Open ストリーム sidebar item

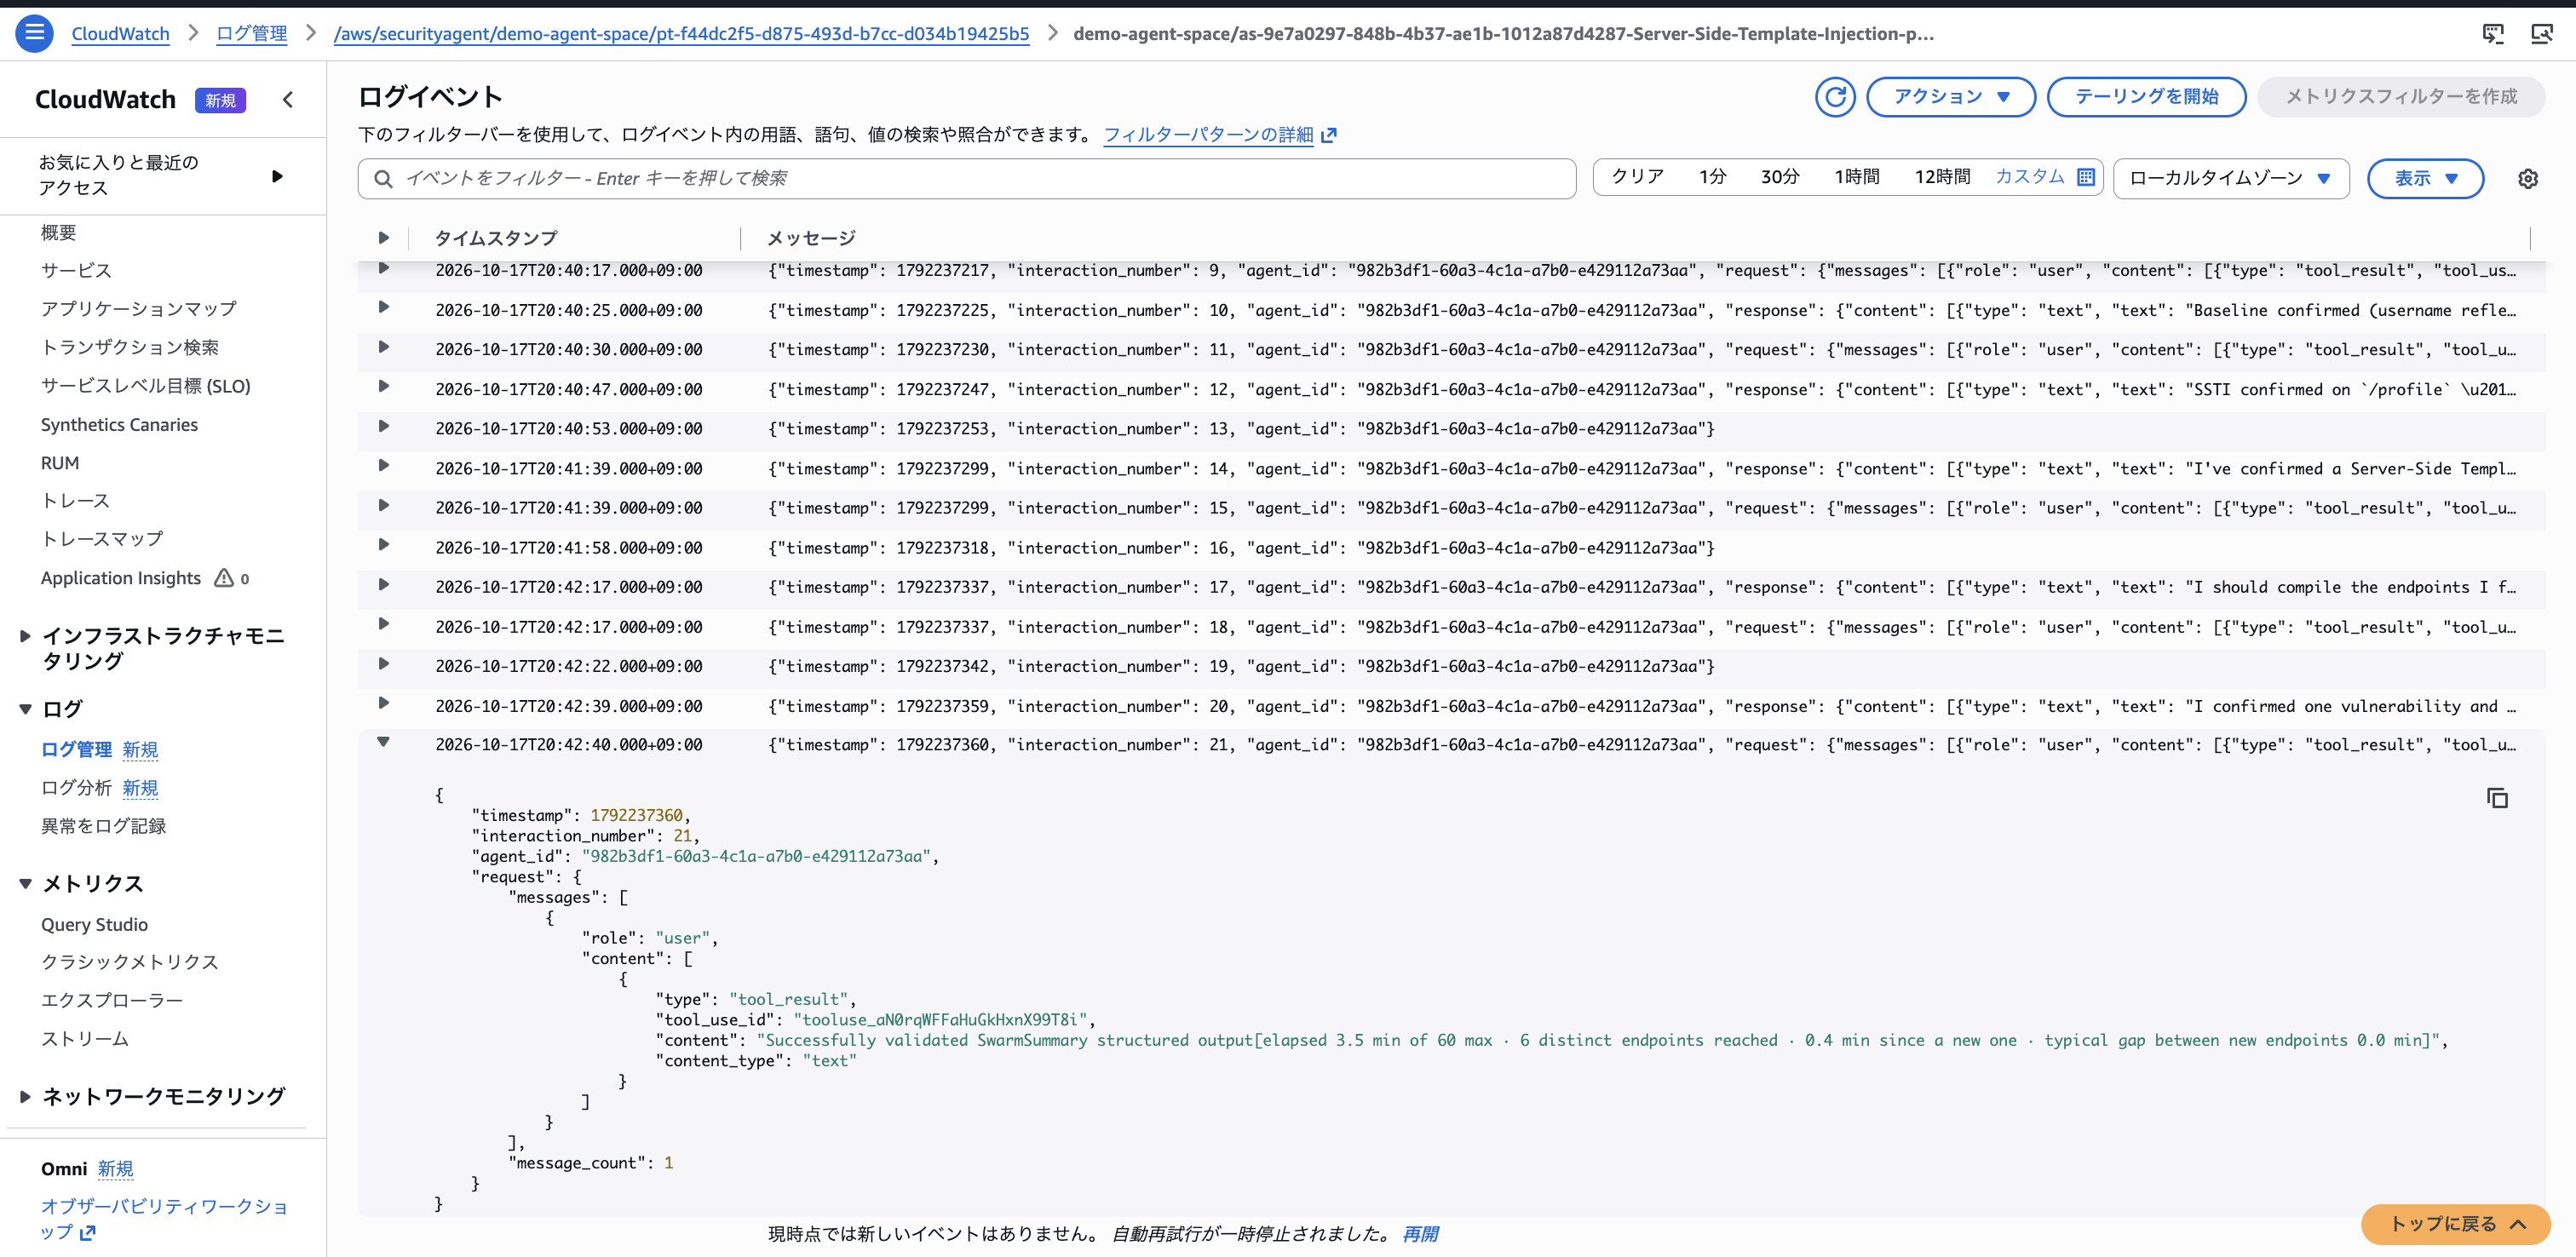pos(84,1039)
